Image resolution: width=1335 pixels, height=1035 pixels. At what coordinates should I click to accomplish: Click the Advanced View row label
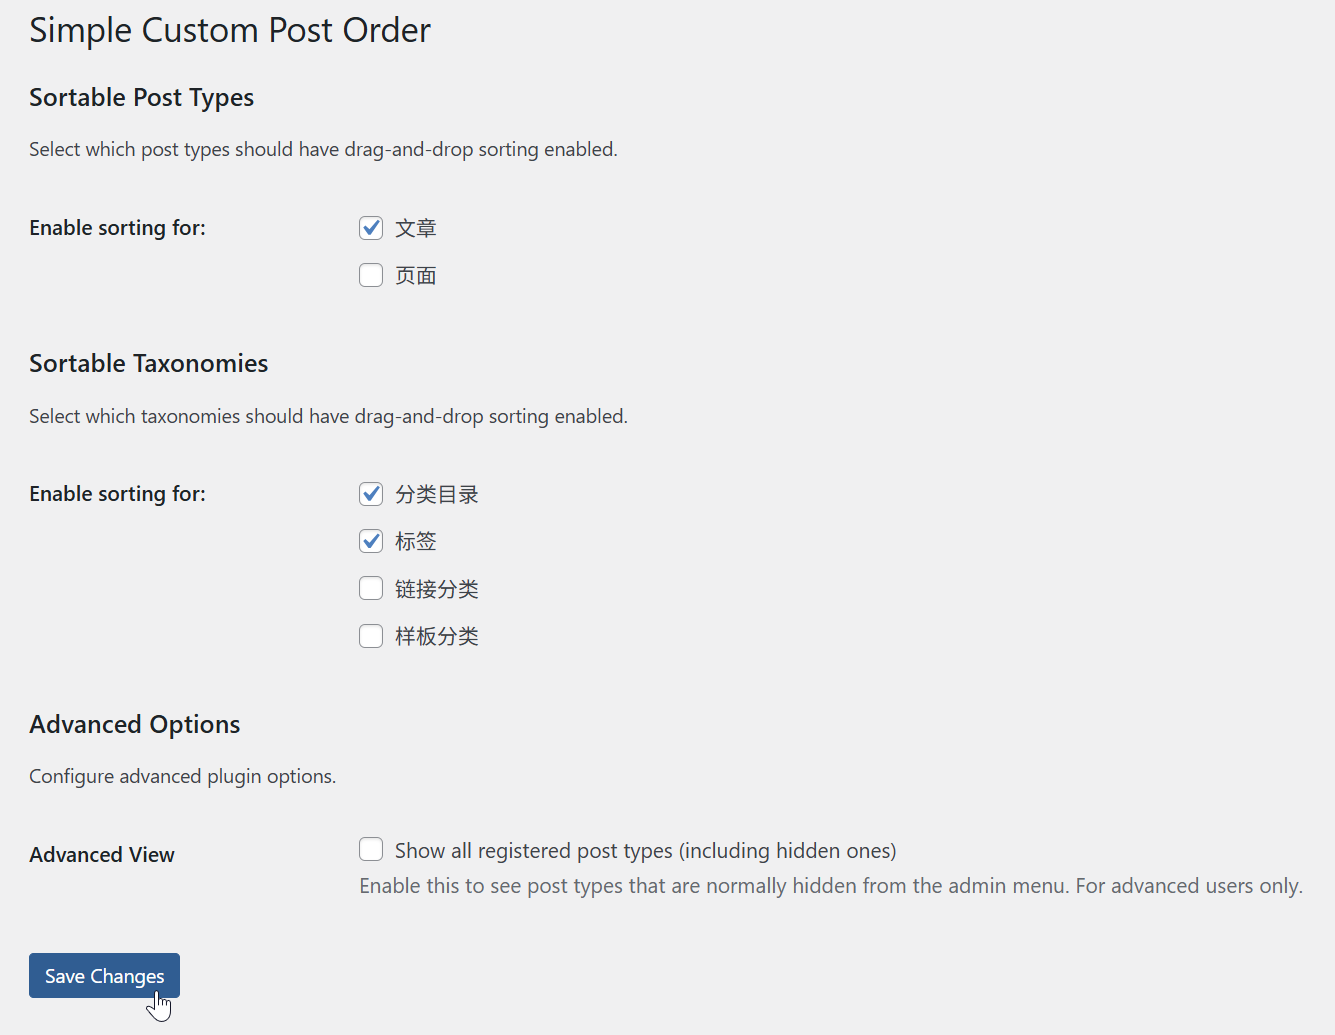pyautogui.click(x=102, y=855)
